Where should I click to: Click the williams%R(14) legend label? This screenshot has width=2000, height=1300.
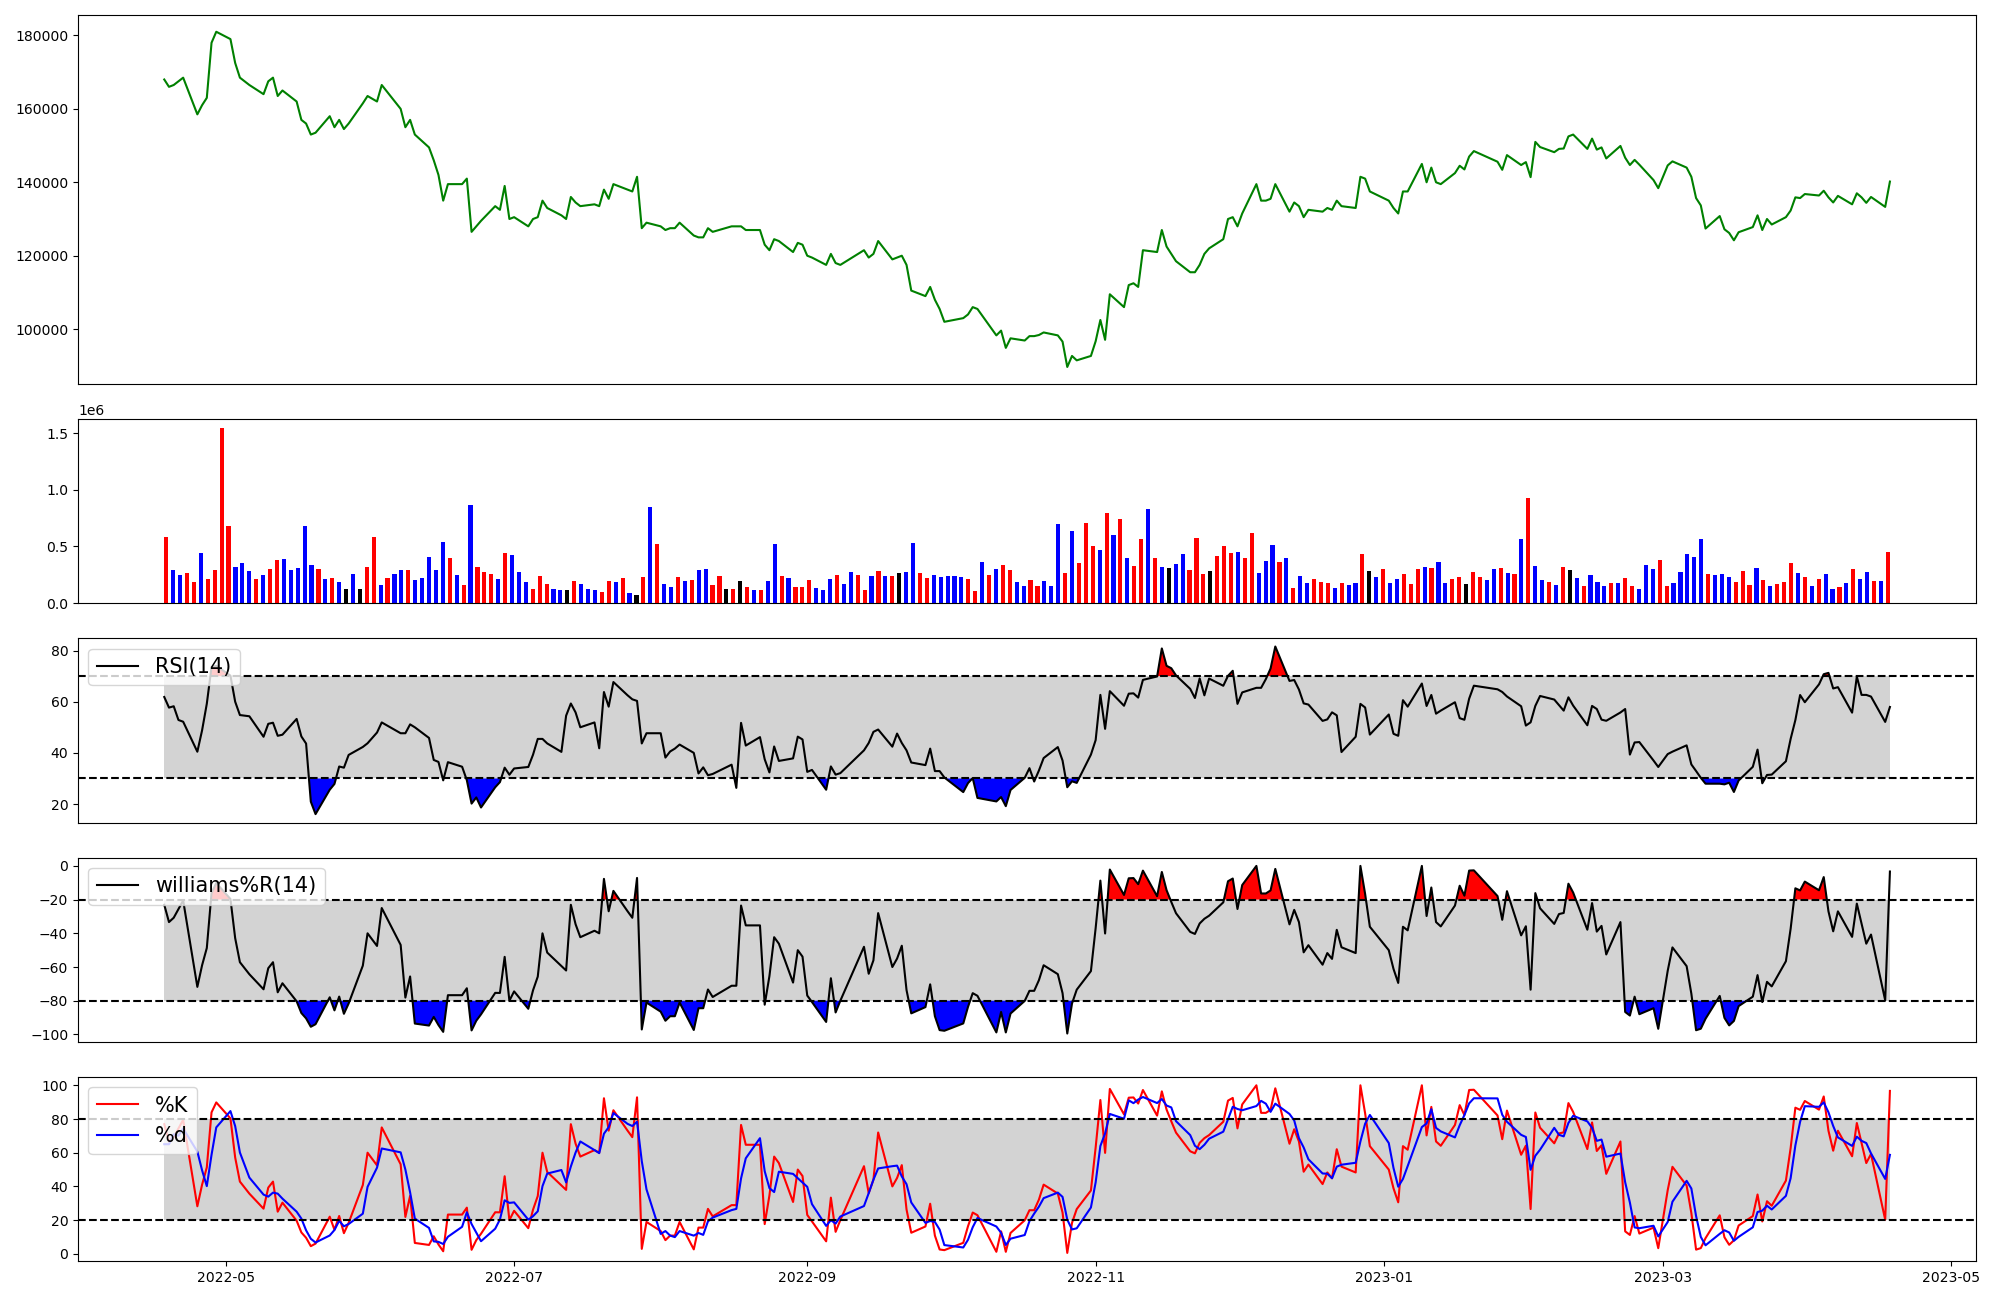point(235,885)
